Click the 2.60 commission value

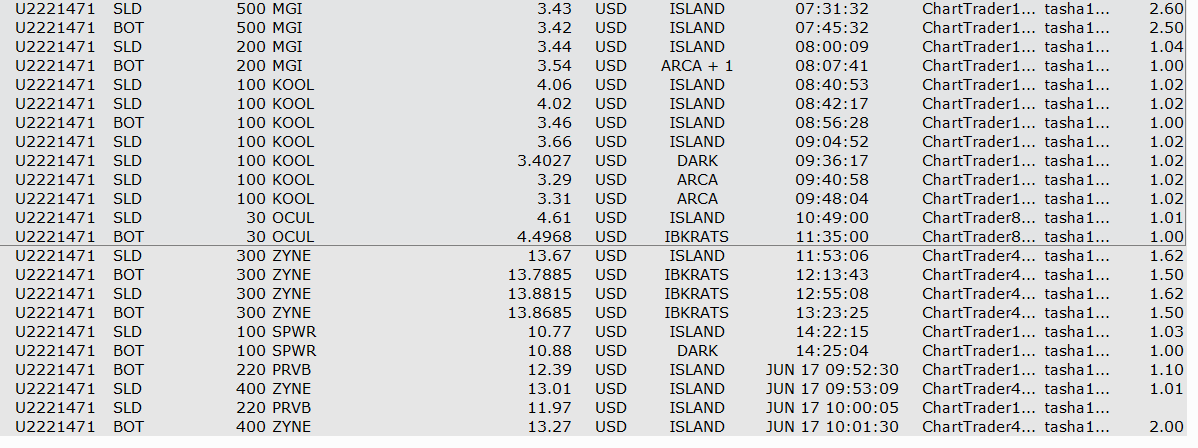1167,9
